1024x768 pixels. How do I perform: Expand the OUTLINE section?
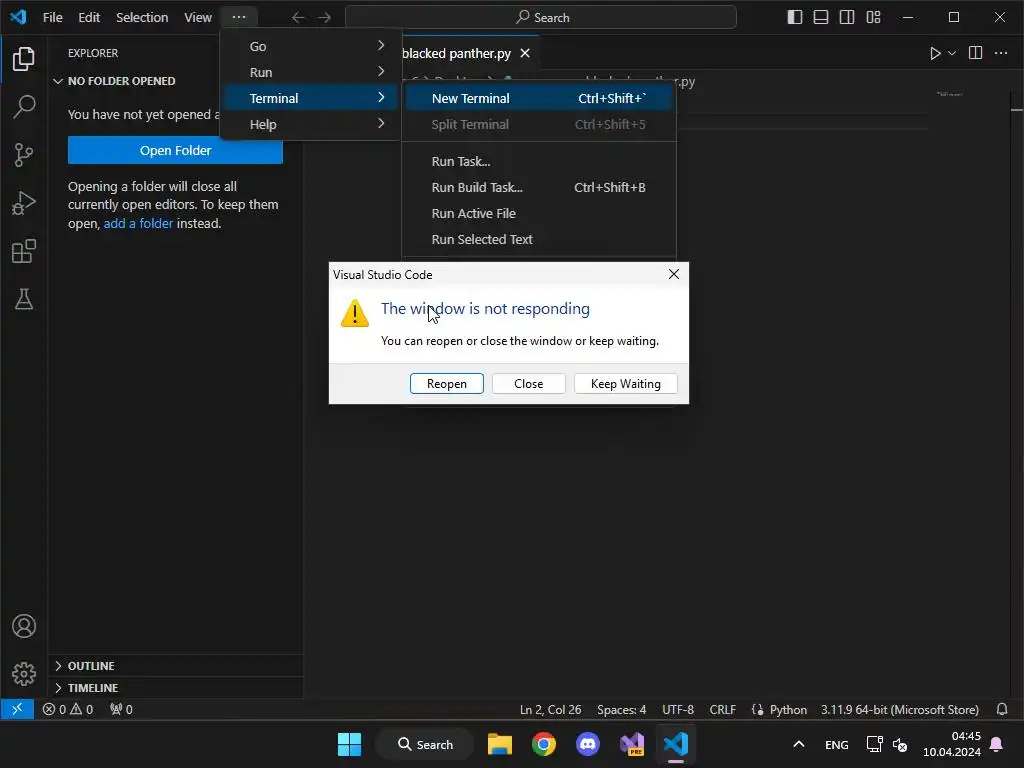[x=175, y=665]
